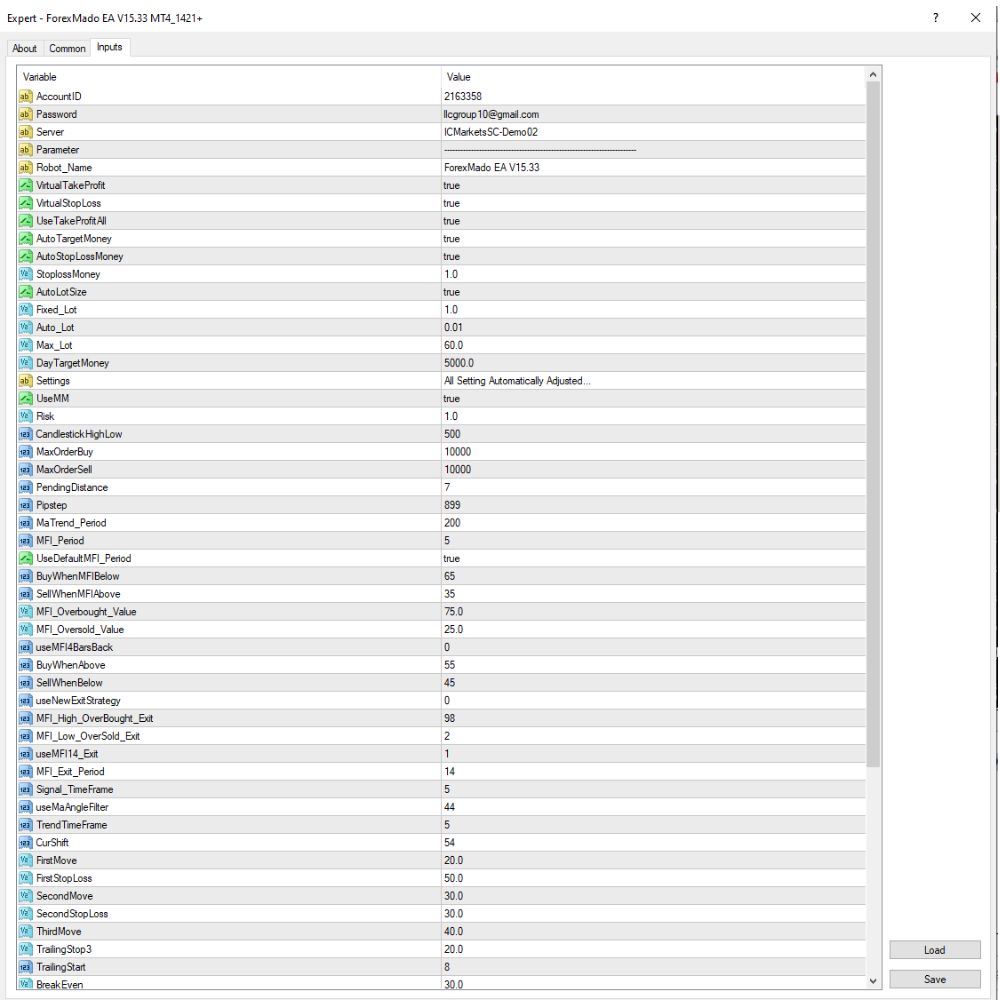Click the boolean icon beside AutoLotSize

click(x=26, y=291)
